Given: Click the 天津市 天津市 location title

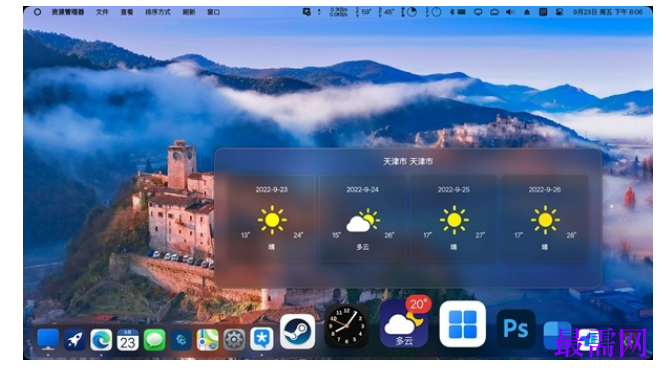Looking at the screenshot, I should tap(408, 161).
